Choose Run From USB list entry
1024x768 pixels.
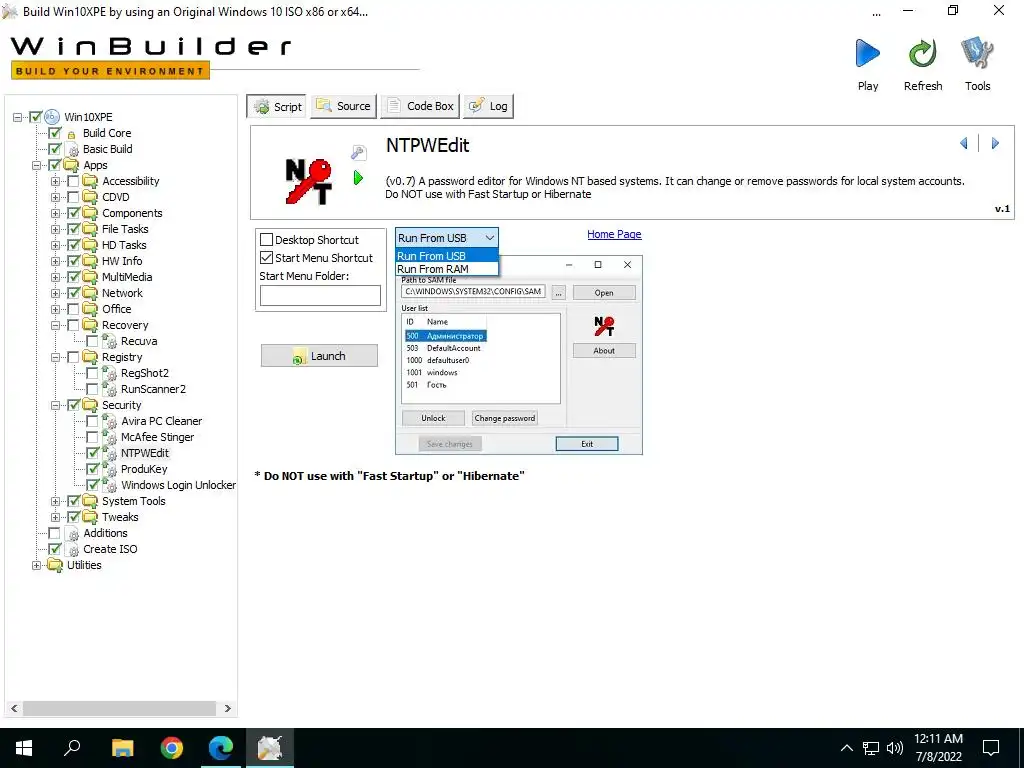447,256
